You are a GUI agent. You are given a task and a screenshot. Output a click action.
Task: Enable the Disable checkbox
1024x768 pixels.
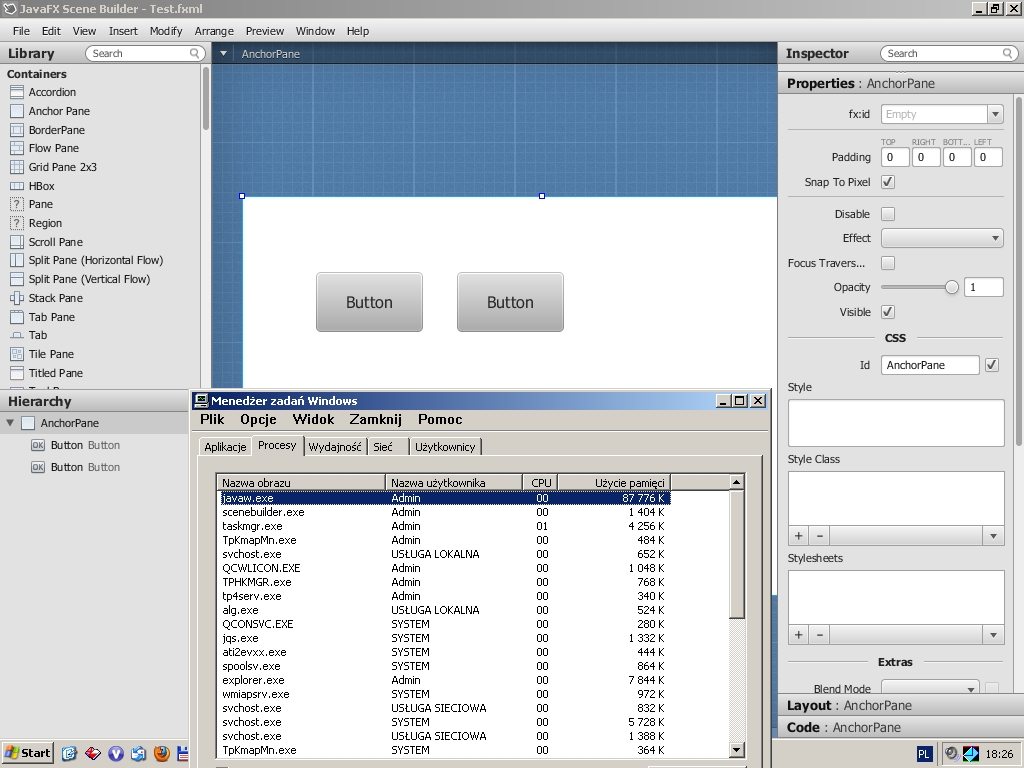(888, 214)
